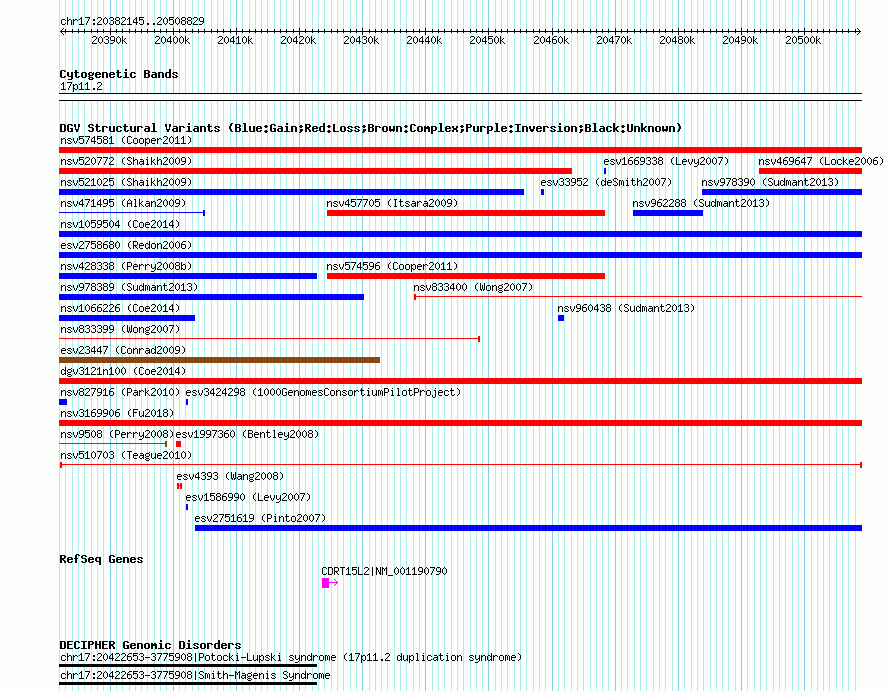The image size is (890, 691).
Task: Click dgv3121n100 (Coe2014) variant label
Action: (123, 371)
